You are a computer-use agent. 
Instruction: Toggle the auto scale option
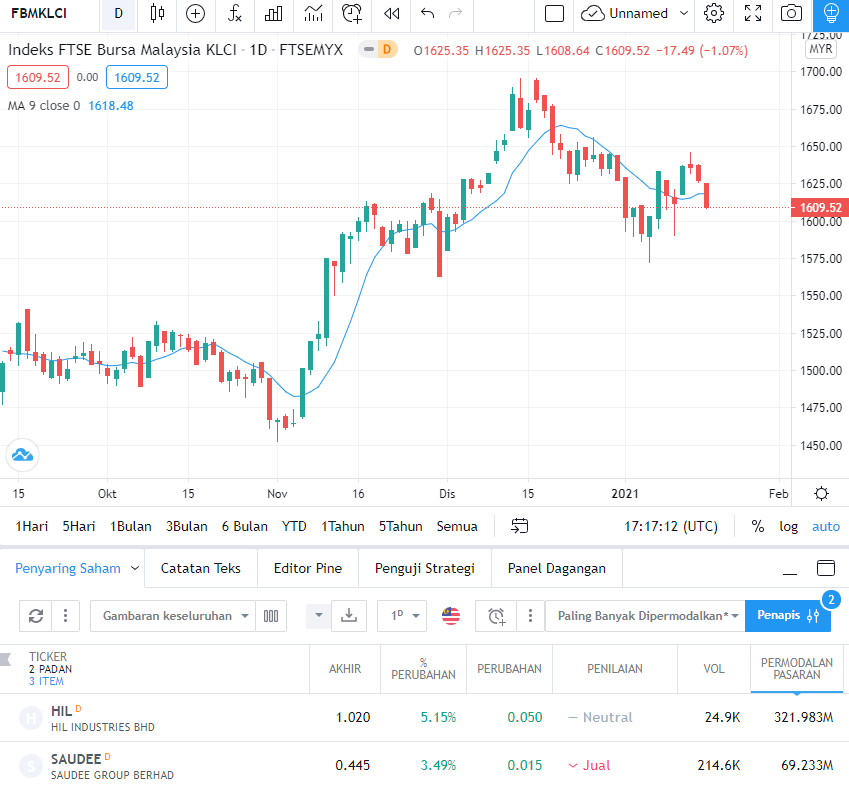pos(825,526)
